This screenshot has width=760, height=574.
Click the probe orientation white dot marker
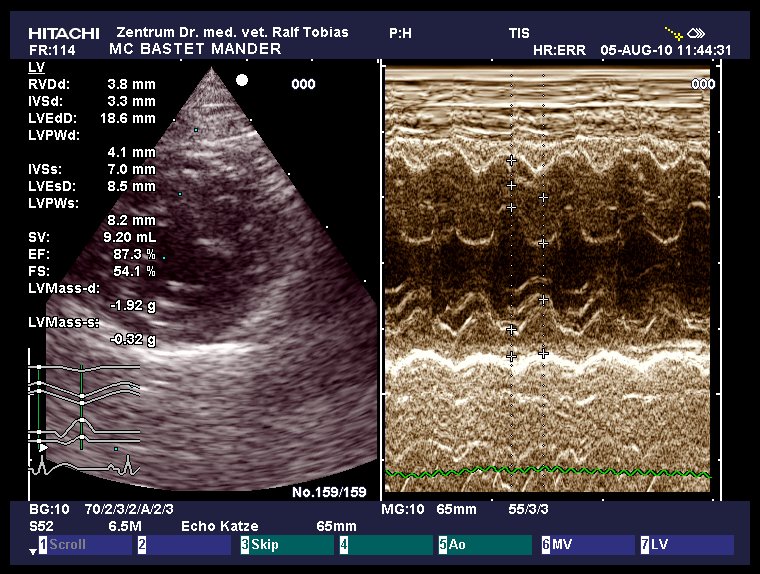tap(241, 79)
